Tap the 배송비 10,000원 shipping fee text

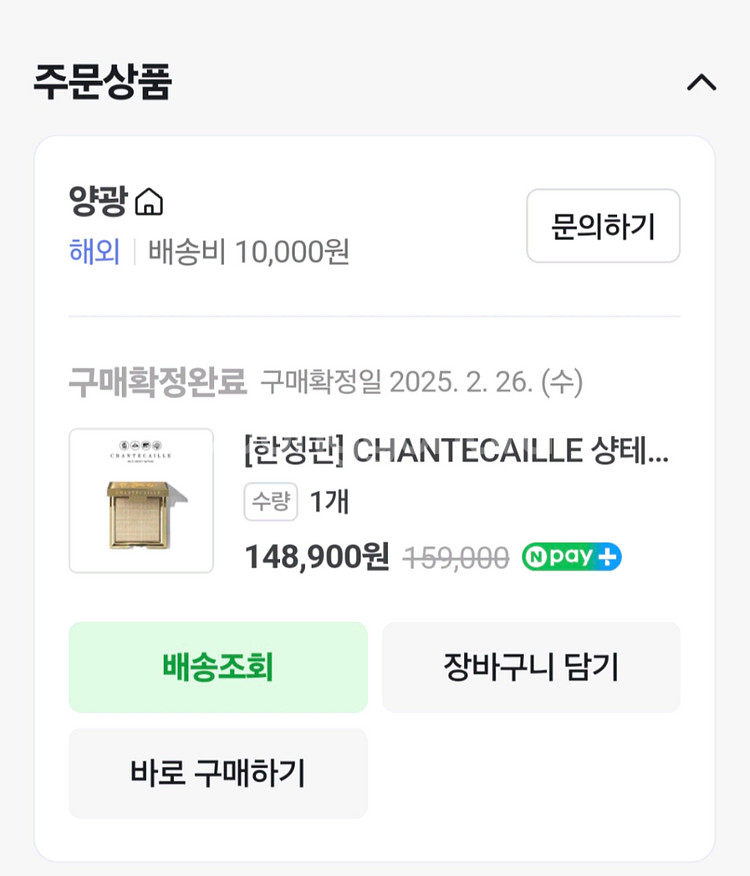(249, 252)
